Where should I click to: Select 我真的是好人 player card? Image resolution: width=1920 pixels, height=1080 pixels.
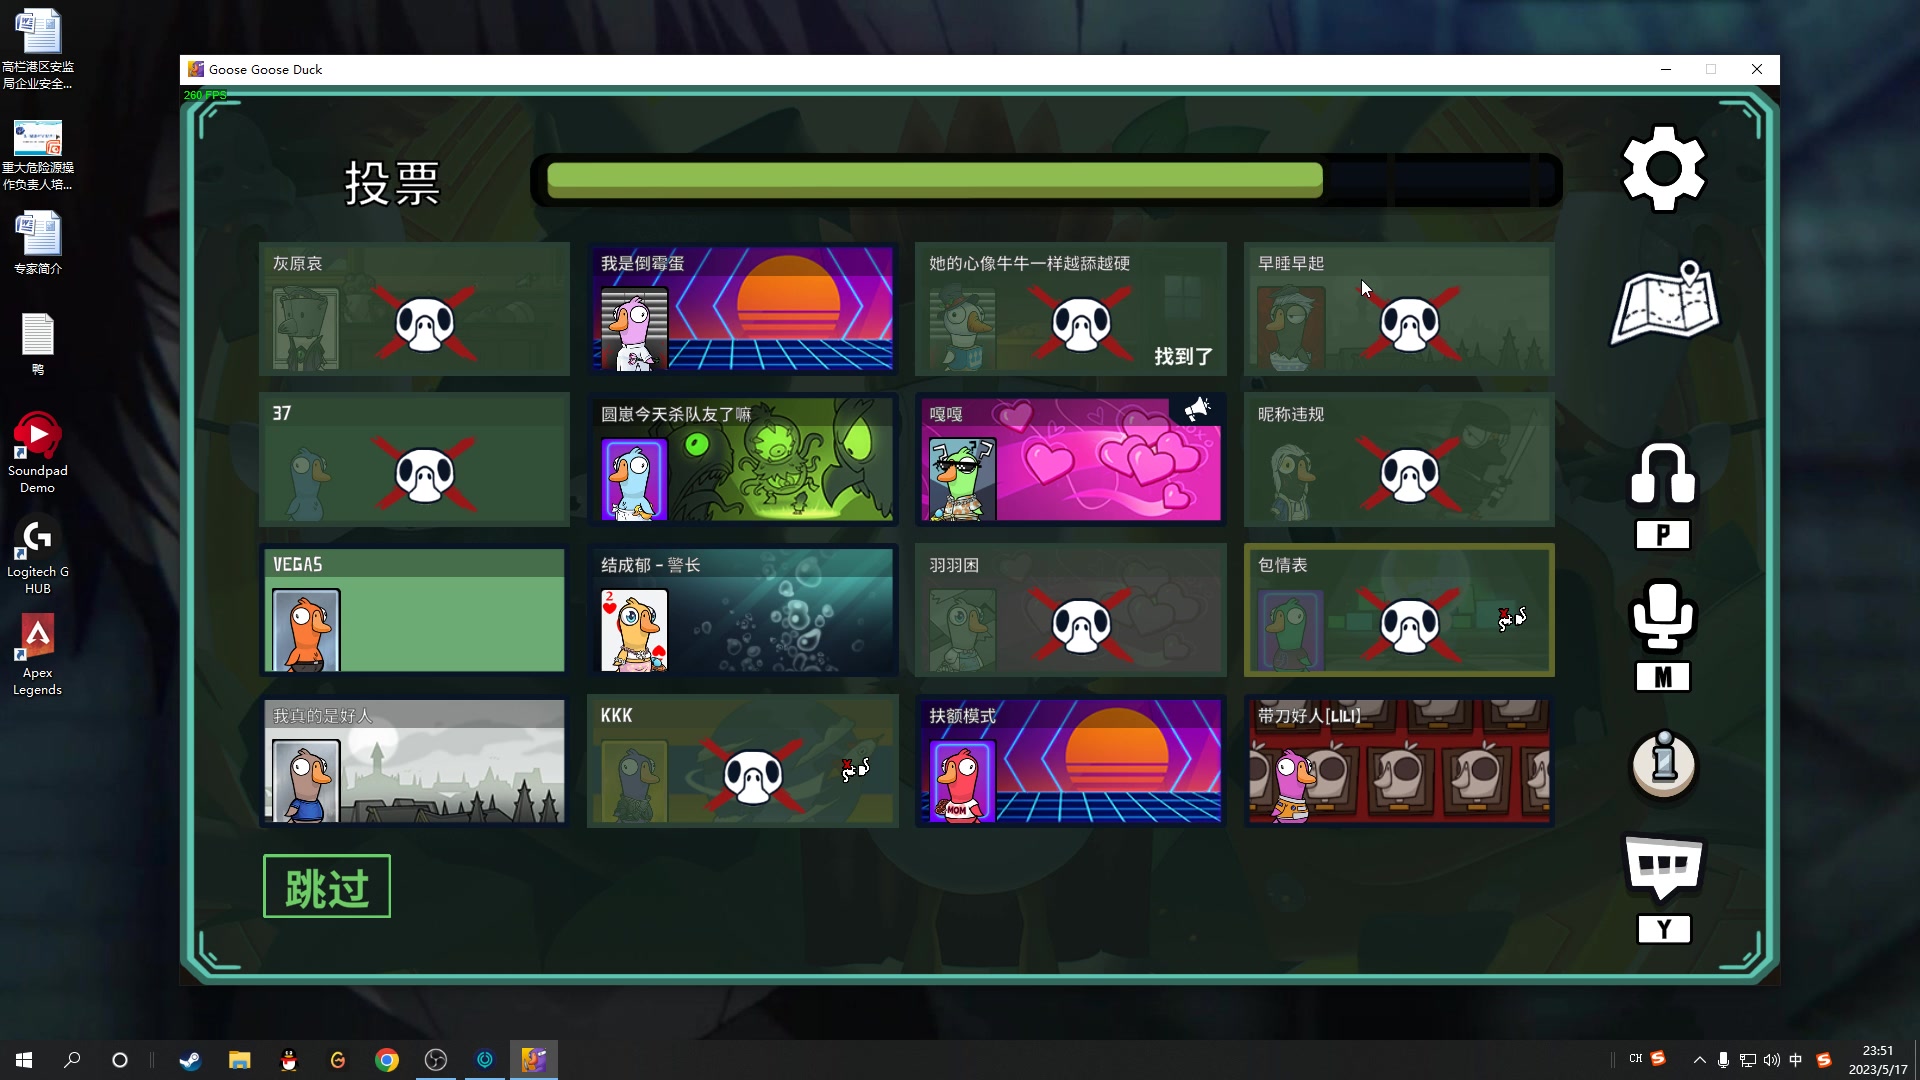click(414, 761)
